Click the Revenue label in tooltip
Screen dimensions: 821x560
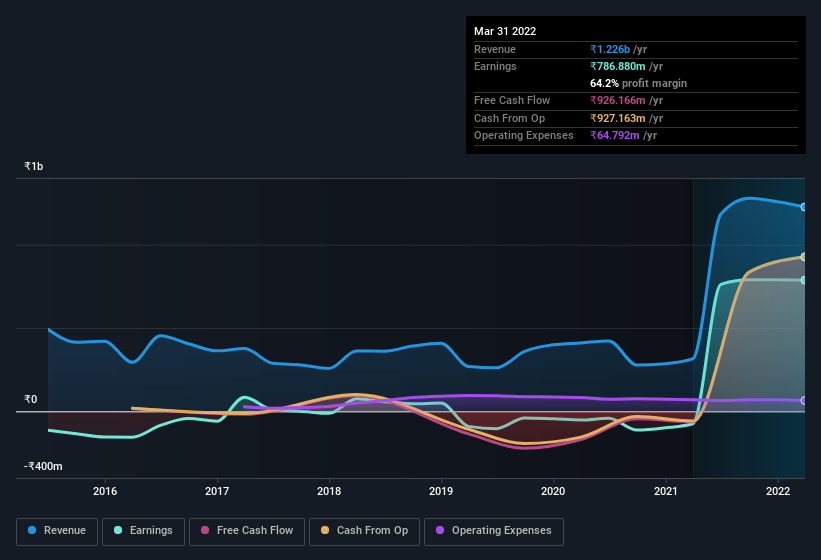[x=495, y=49]
